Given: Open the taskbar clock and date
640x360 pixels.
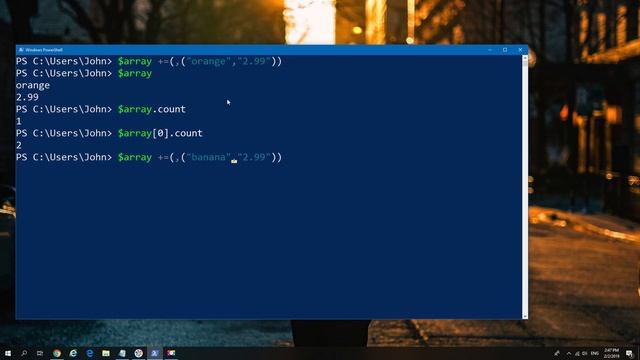Looking at the screenshot, I should (611, 353).
